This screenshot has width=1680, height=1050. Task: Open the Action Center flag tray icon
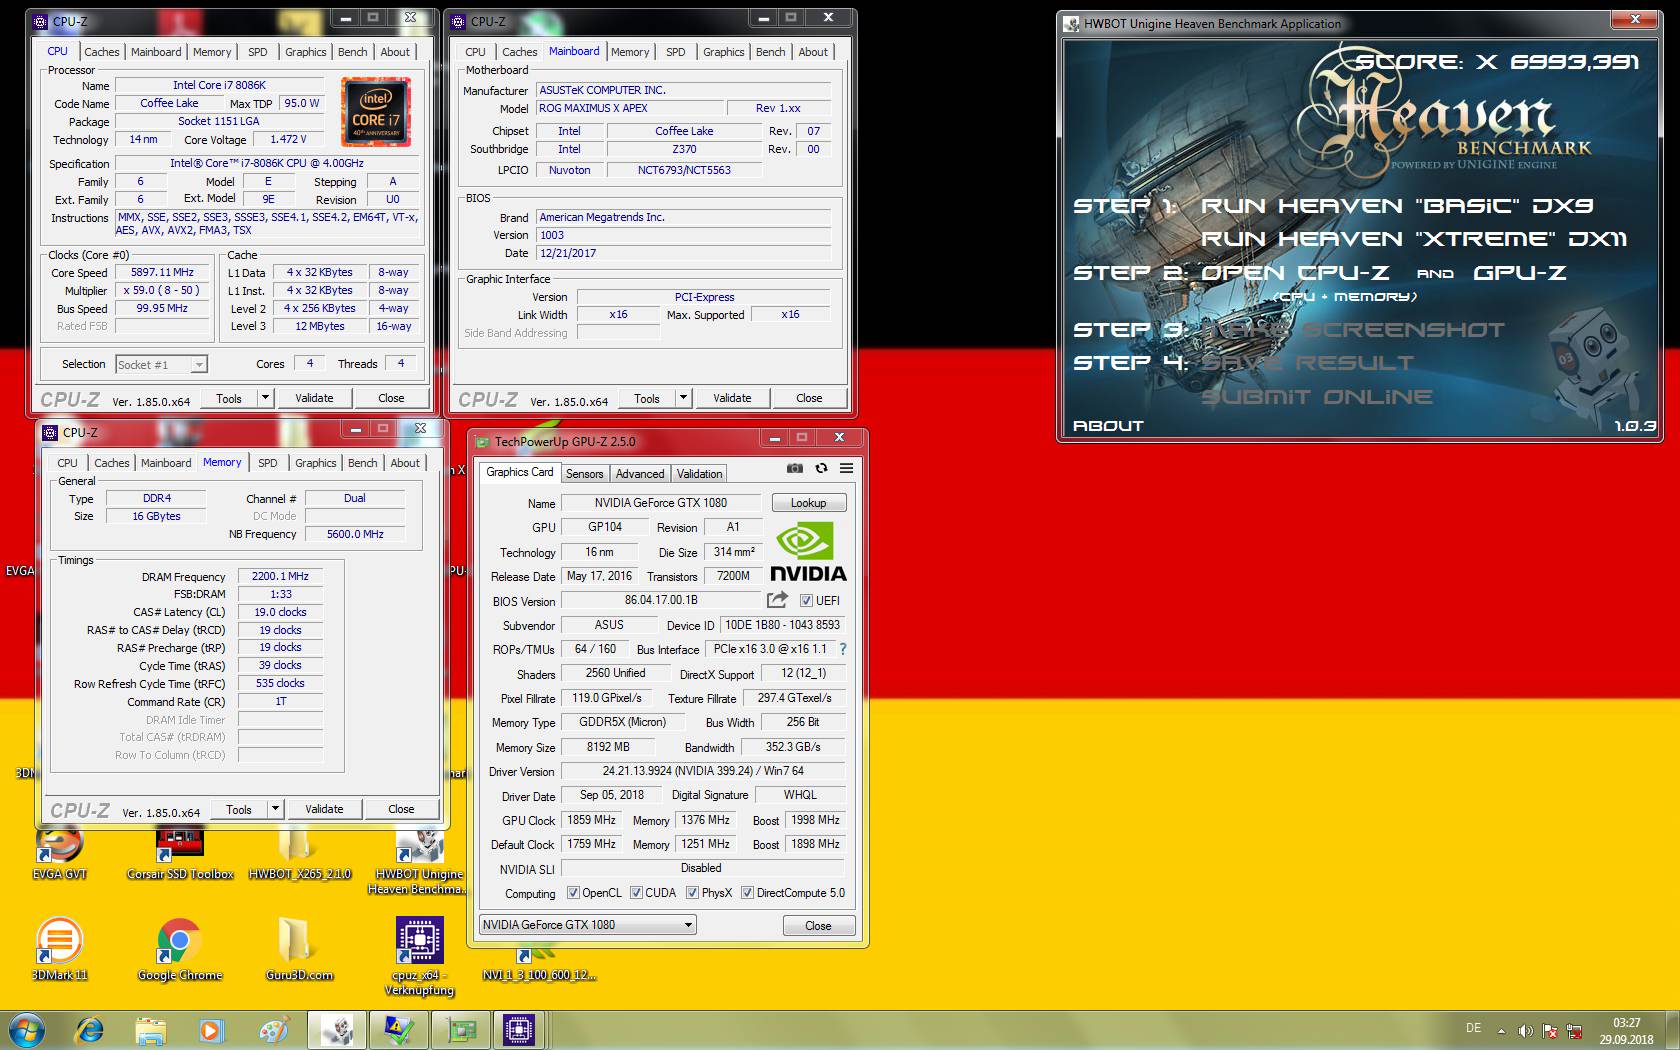(x=1550, y=1031)
